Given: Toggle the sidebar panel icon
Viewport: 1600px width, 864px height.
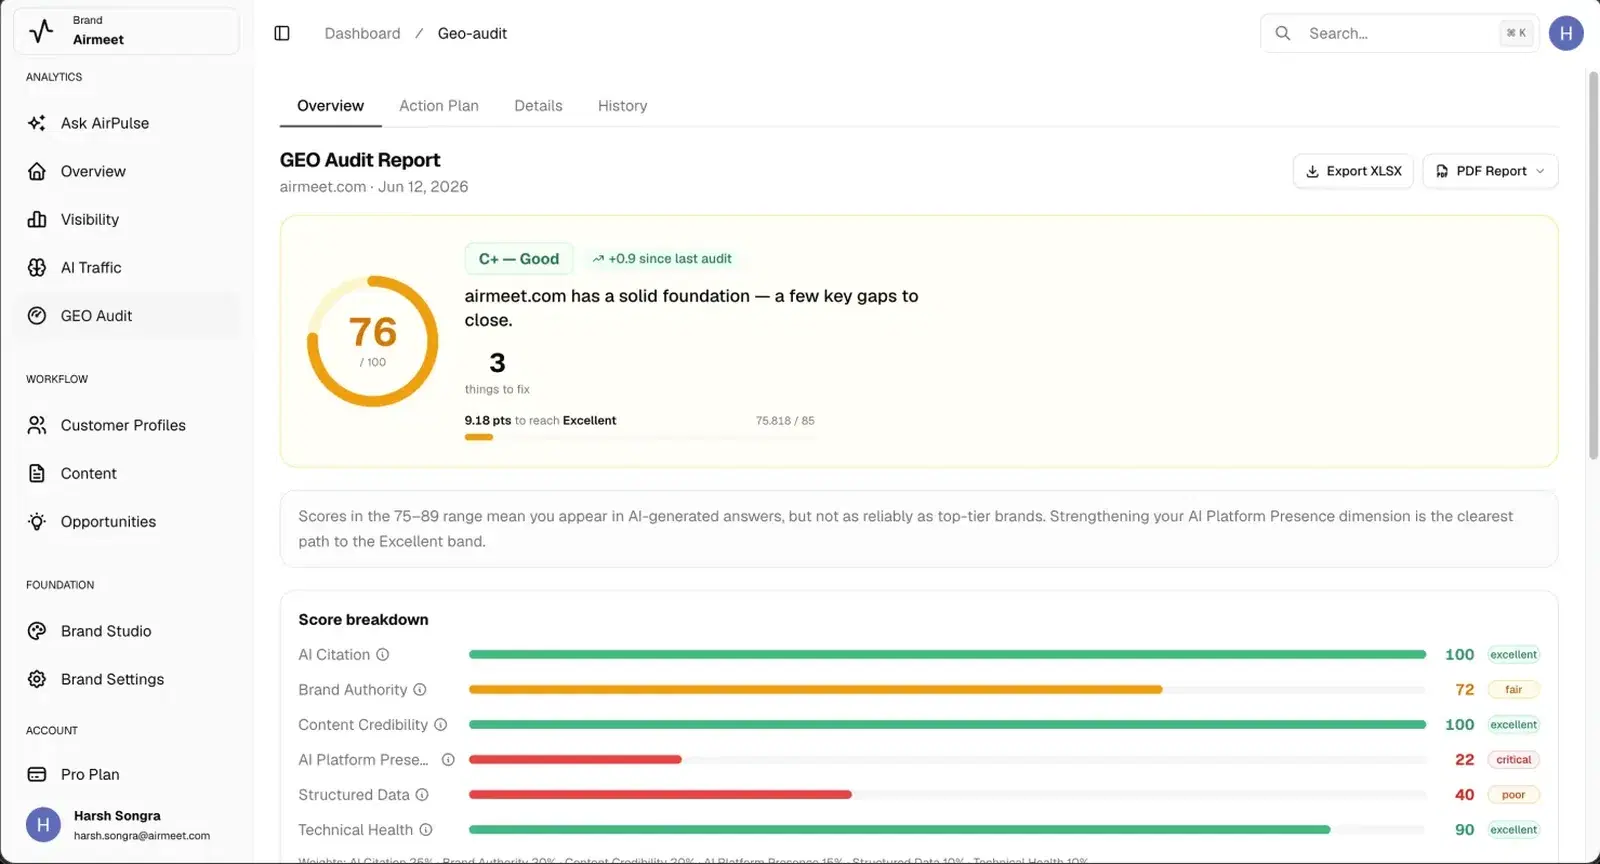Looking at the screenshot, I should [x=282, y=33].
